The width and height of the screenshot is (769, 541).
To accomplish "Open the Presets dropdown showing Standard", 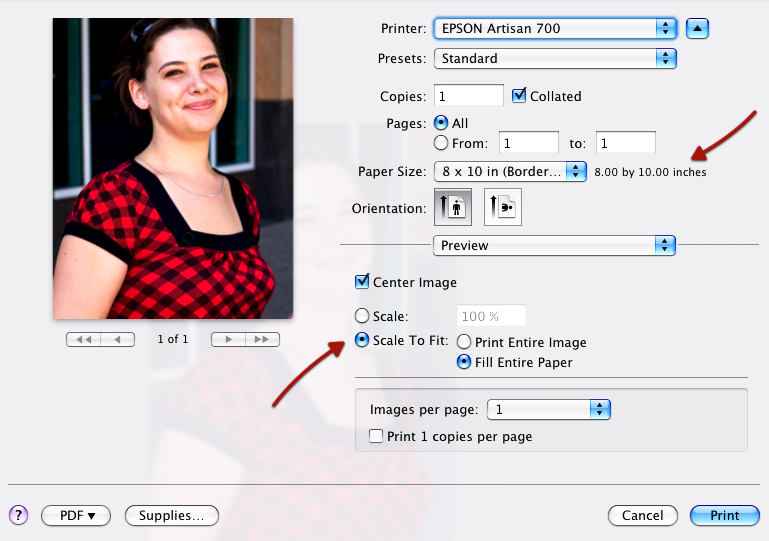I will [x=554, y=58].
